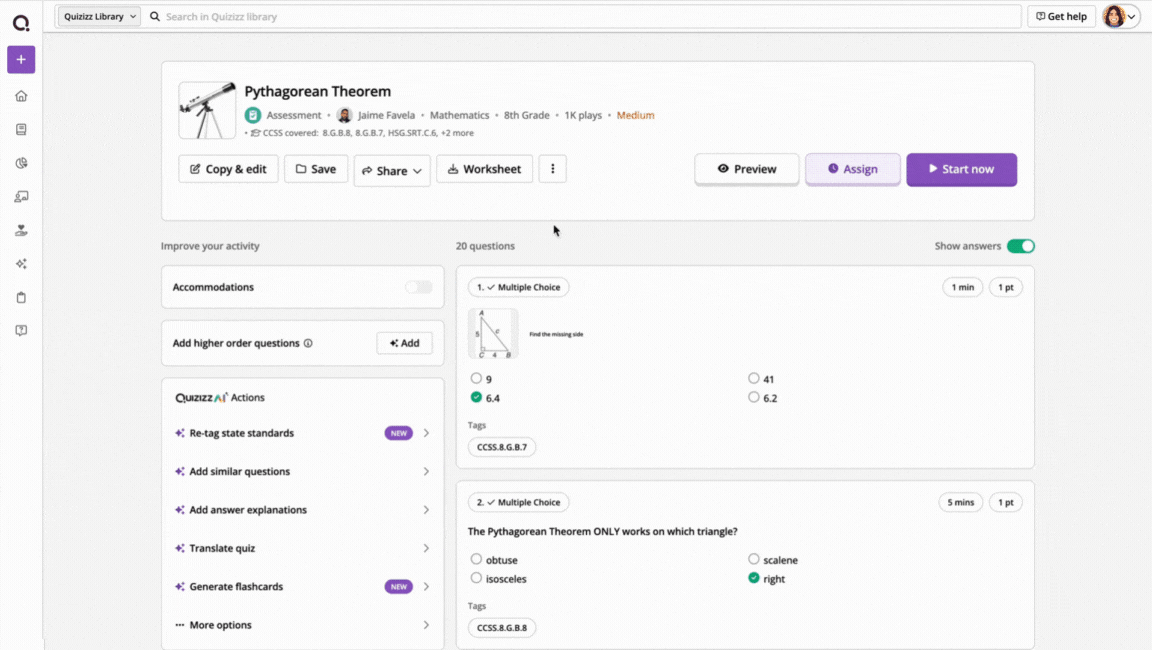
Task: Open the Share dropdown menu
Action: [x=392, y=170]
